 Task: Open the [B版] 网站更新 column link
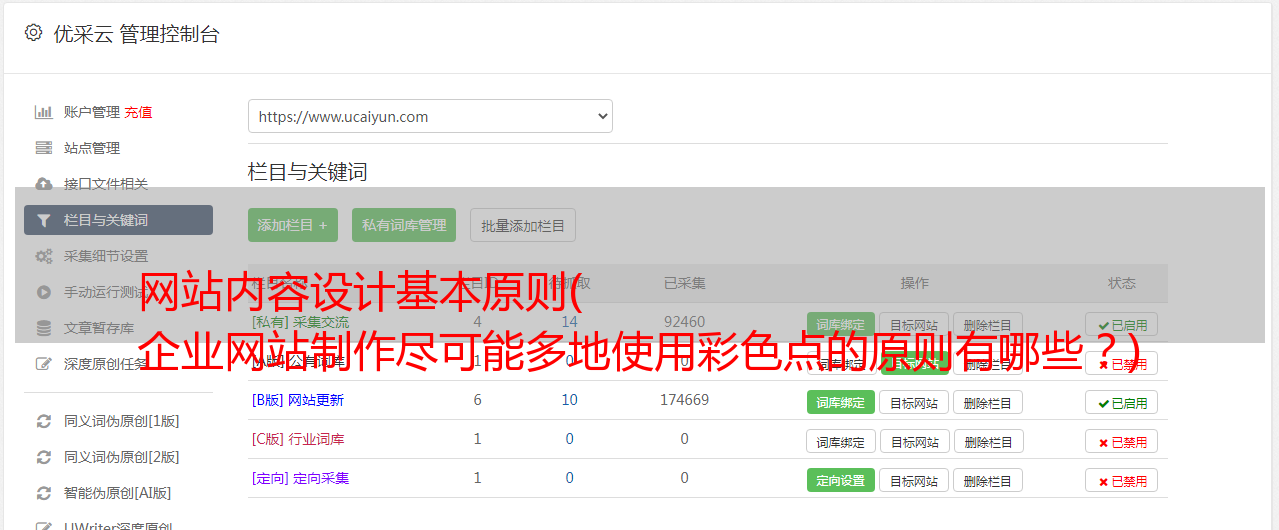298,400
